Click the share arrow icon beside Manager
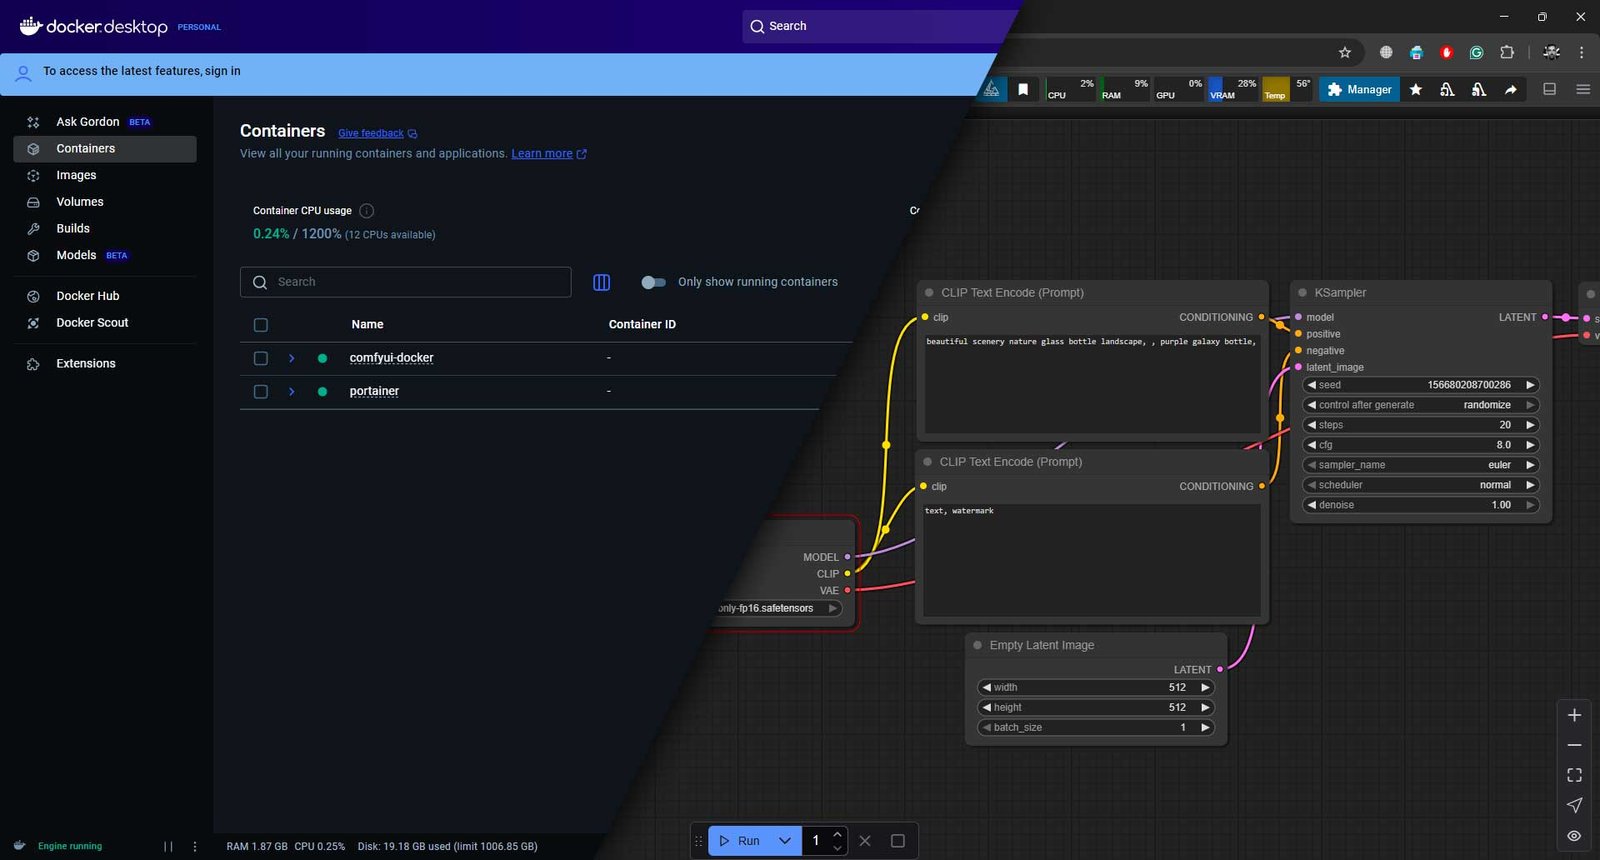The image size is (1600, 860). tap(1511, 90)
